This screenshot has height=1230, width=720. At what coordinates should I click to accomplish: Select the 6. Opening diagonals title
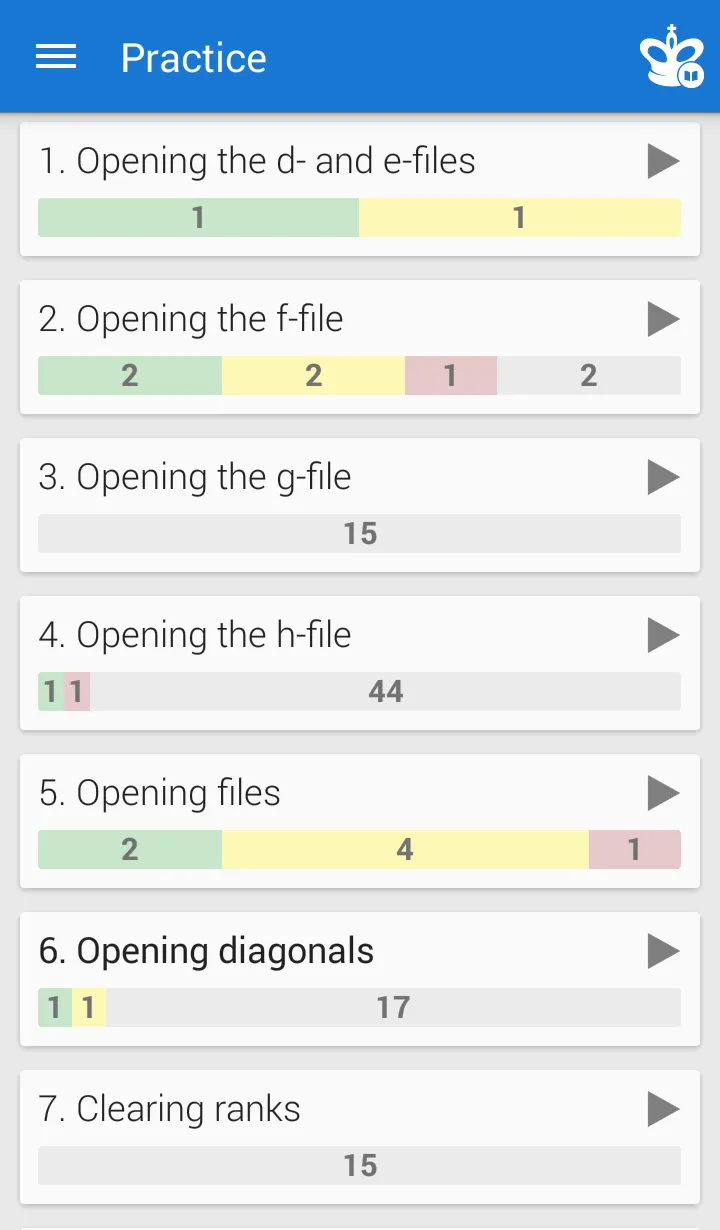[x=206, y=951]
